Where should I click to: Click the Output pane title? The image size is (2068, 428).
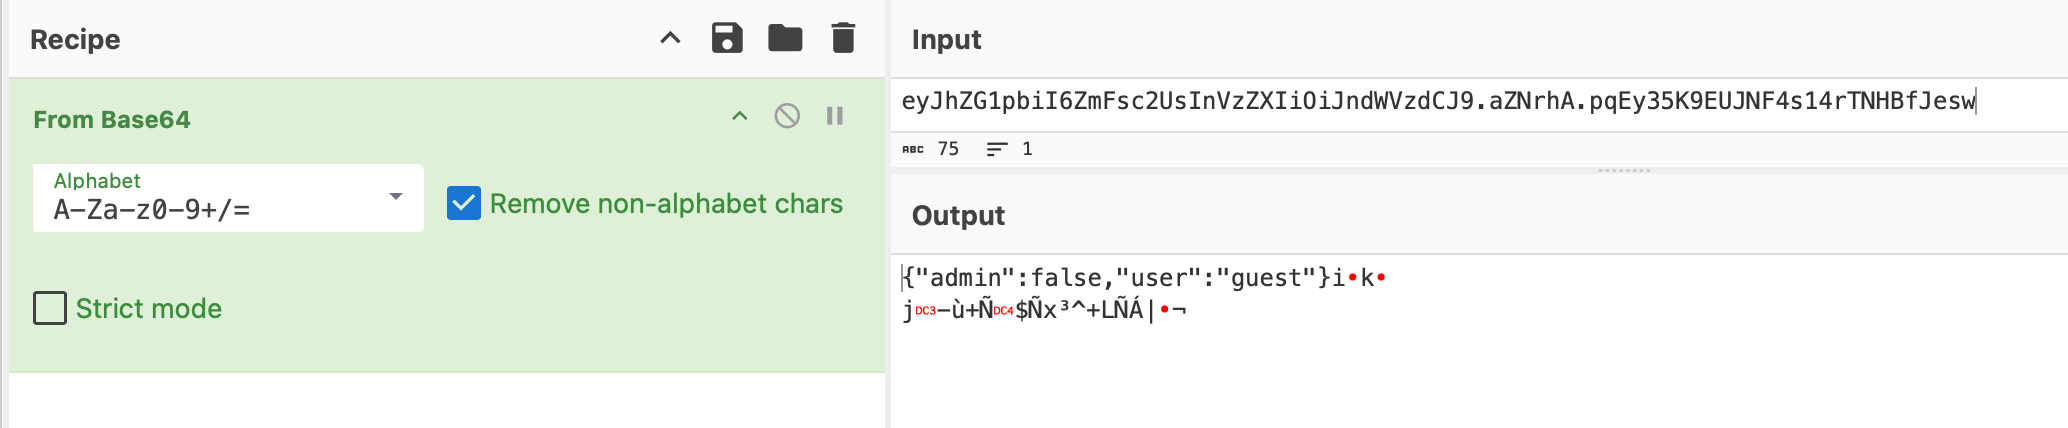(958, 215)
